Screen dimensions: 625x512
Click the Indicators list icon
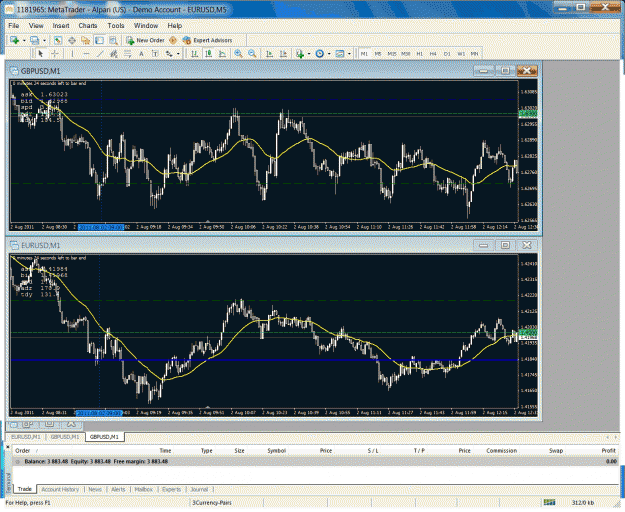point(300,54)
